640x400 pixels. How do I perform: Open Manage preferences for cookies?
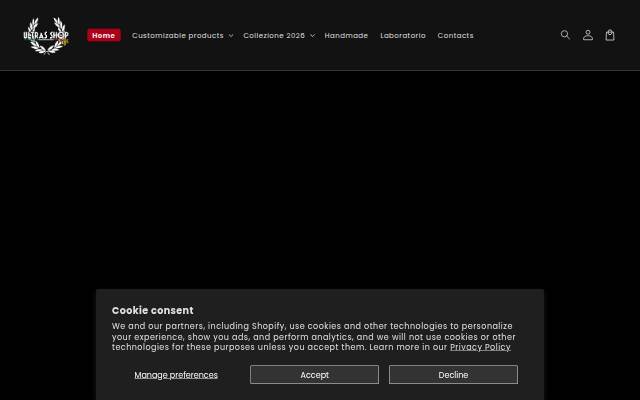tap(176, 375)
